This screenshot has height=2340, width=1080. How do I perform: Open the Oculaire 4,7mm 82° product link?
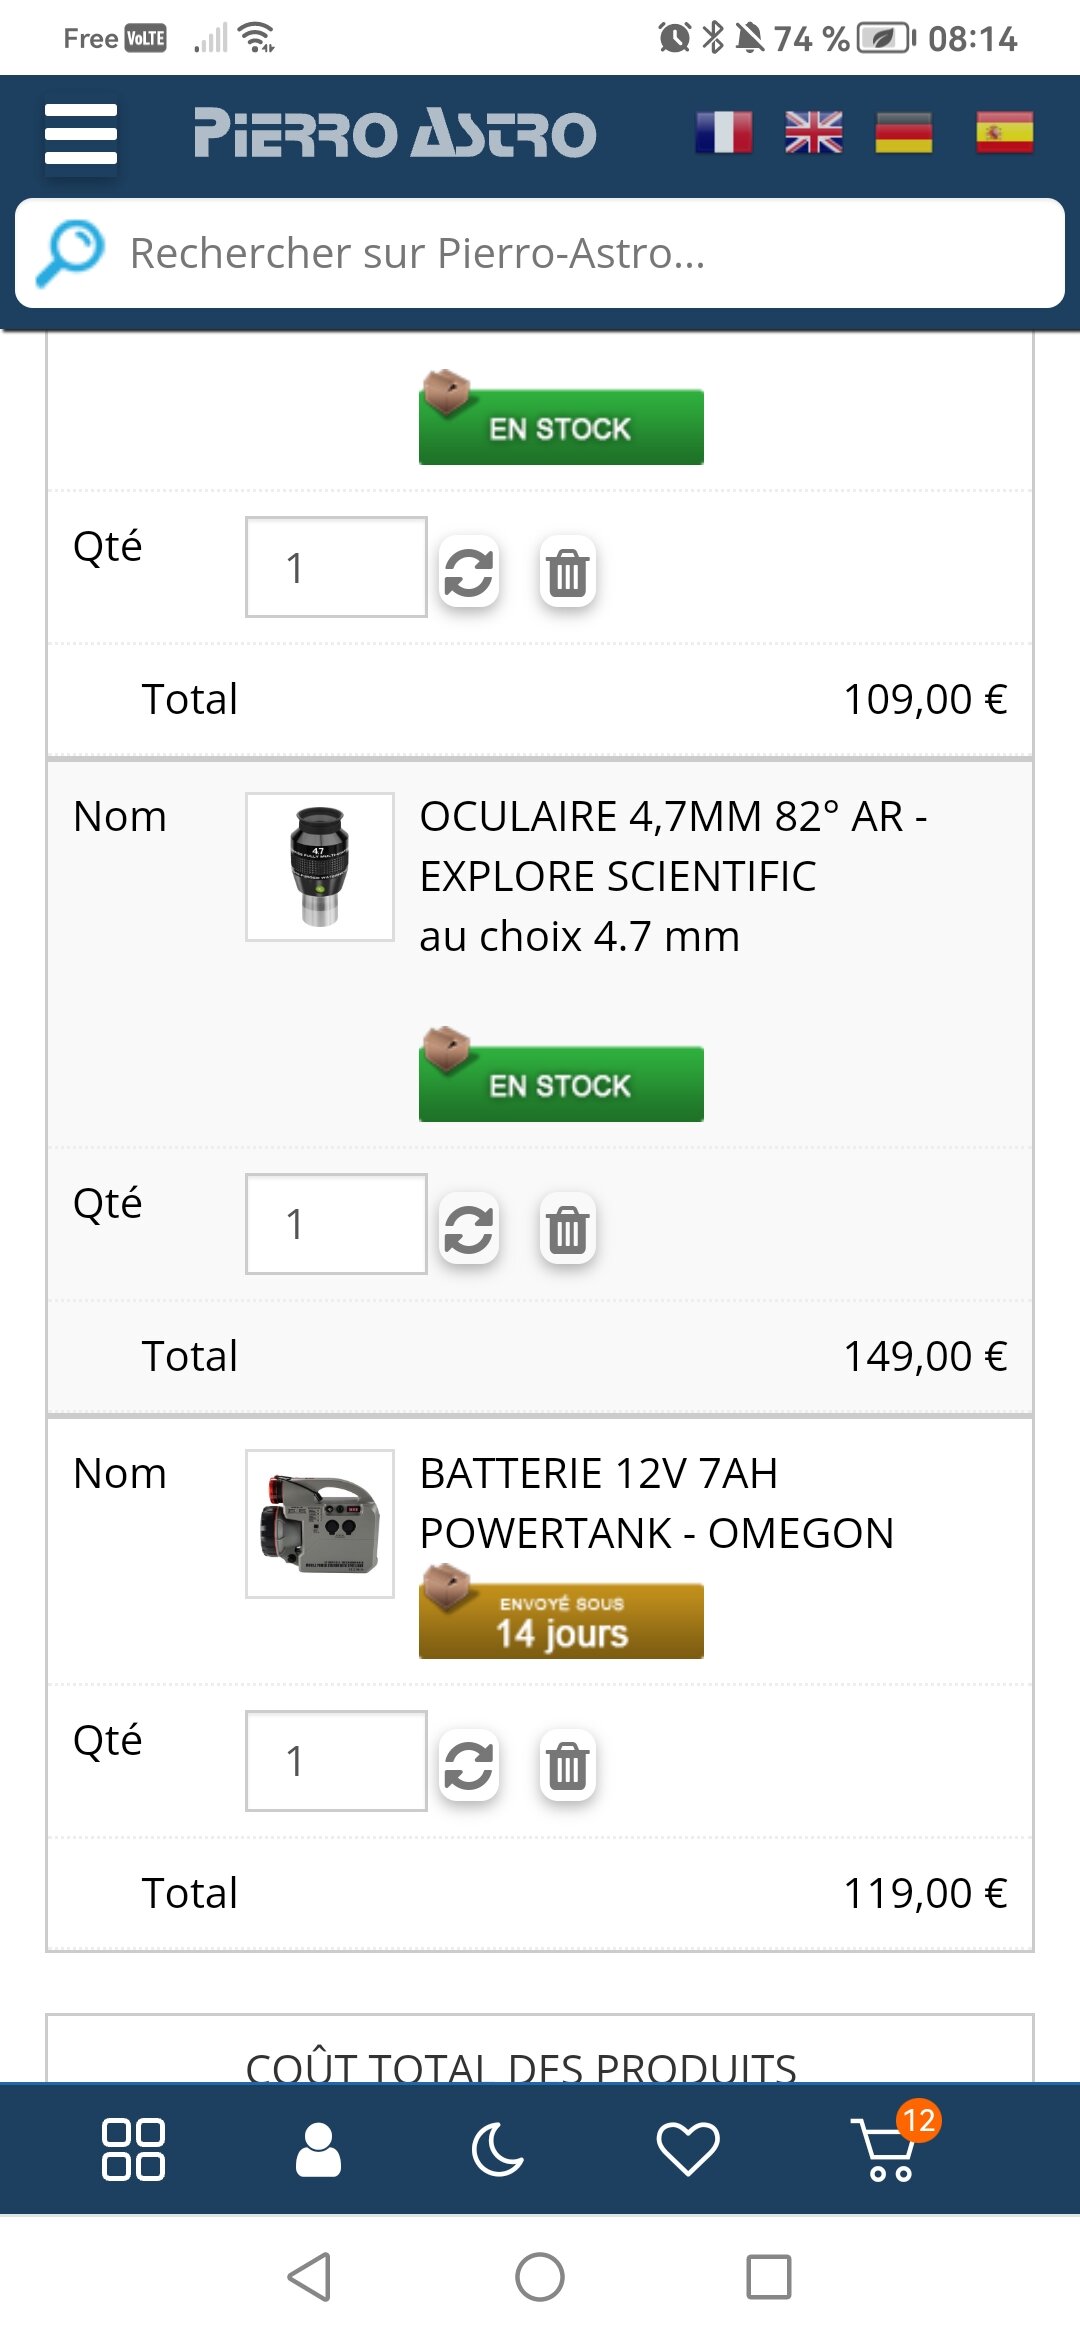(672, 846)
